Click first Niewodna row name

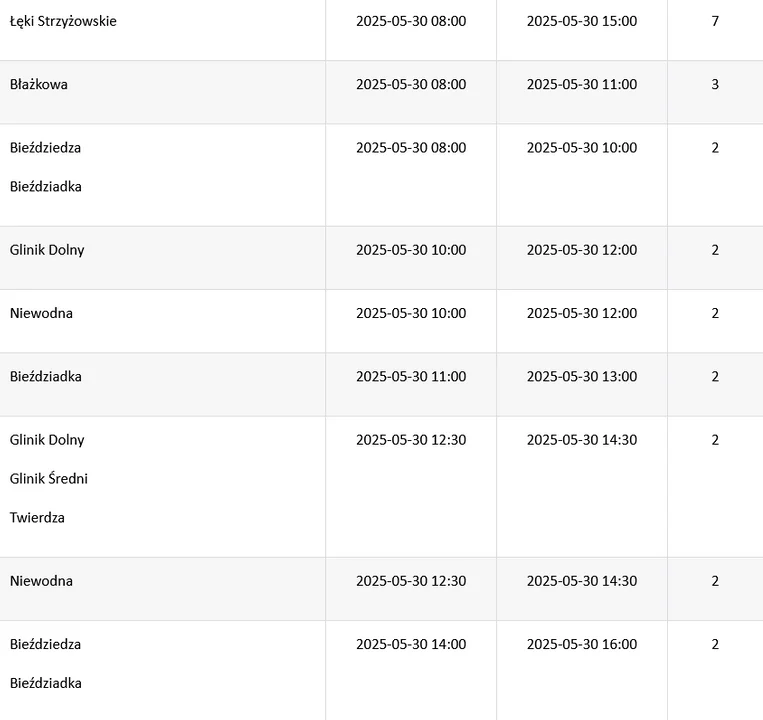pos(41,314)
